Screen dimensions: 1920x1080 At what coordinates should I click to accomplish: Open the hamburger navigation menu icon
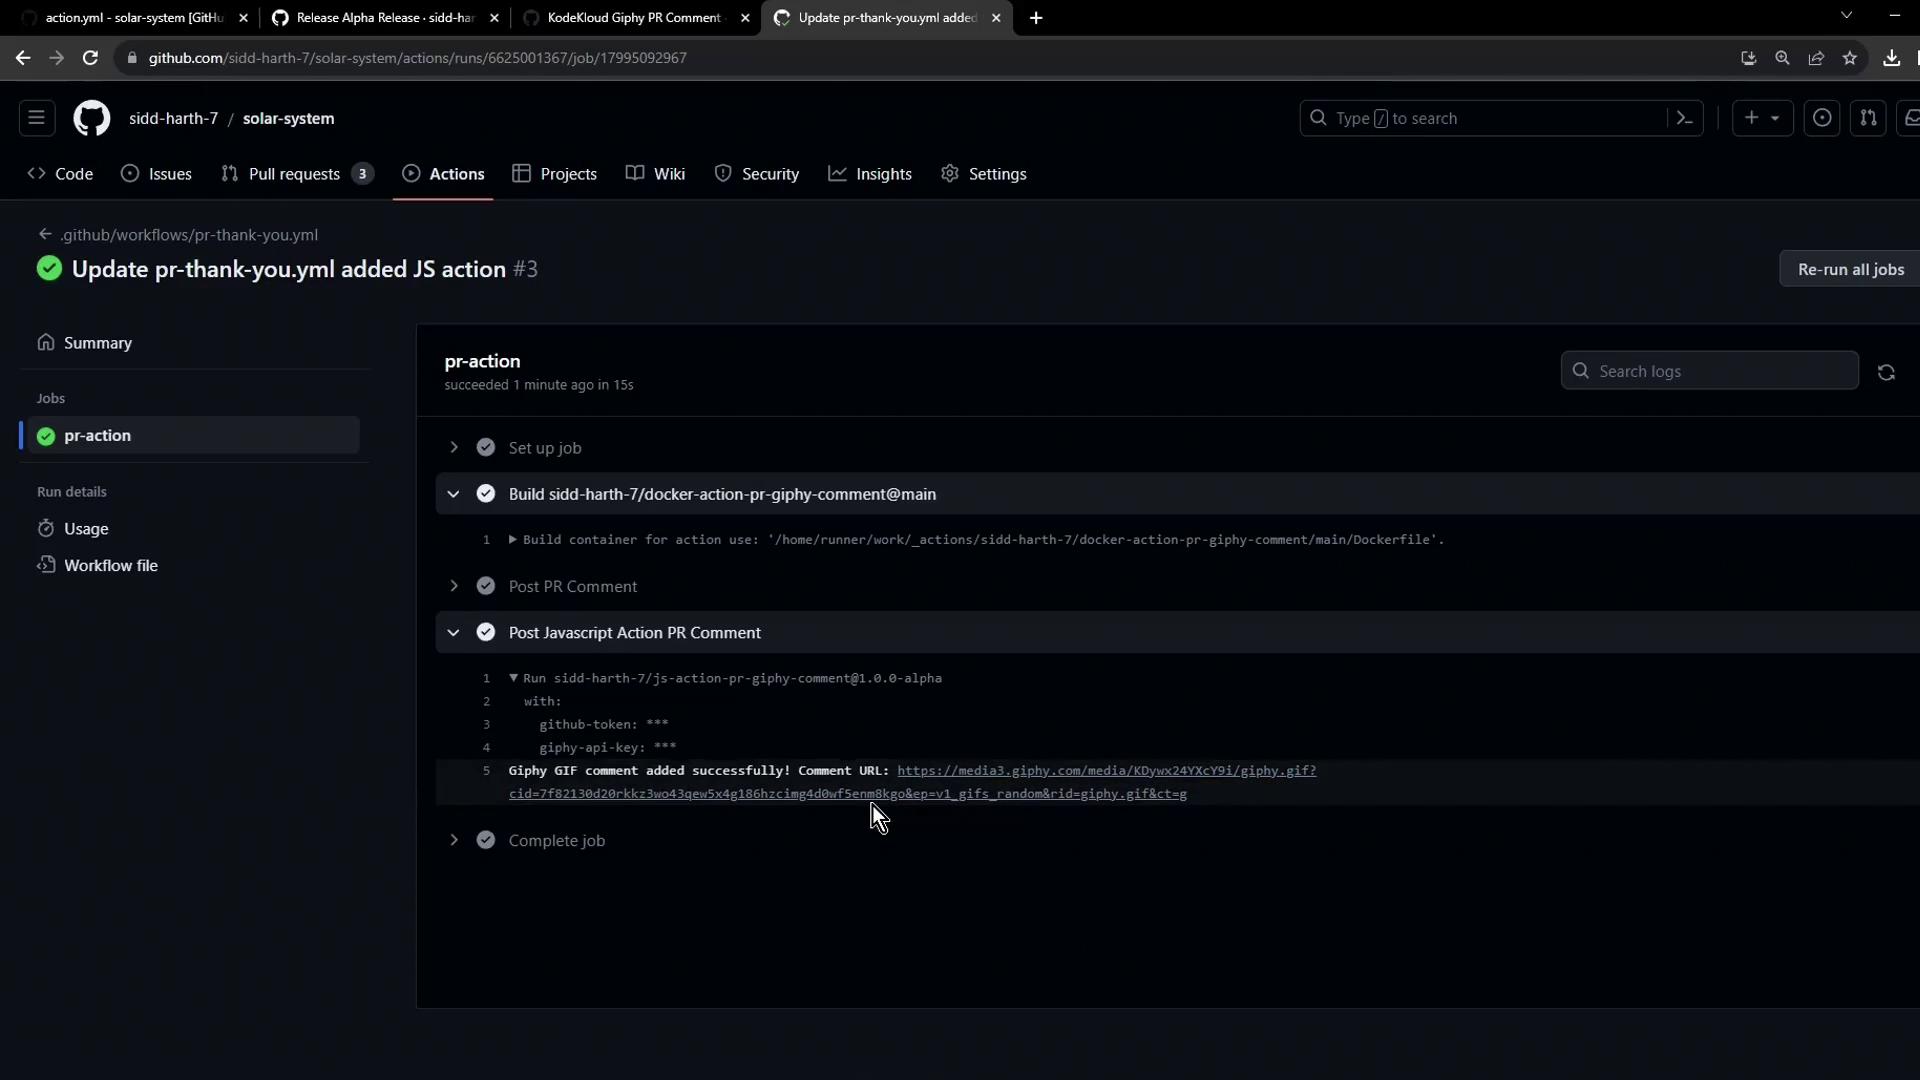pos(37,118)
